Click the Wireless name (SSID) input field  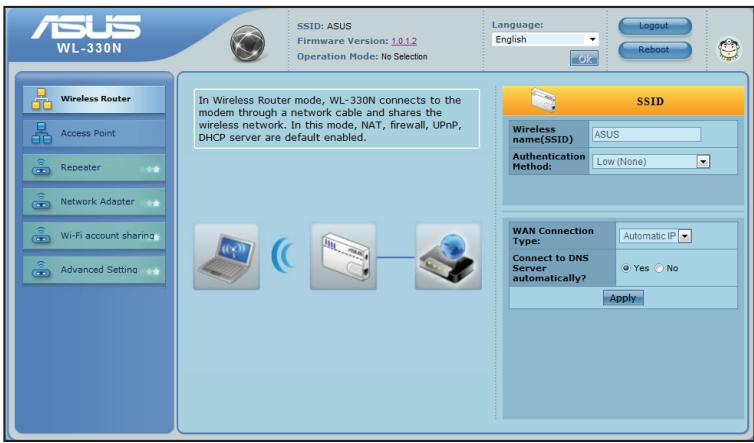click(646, 135)
